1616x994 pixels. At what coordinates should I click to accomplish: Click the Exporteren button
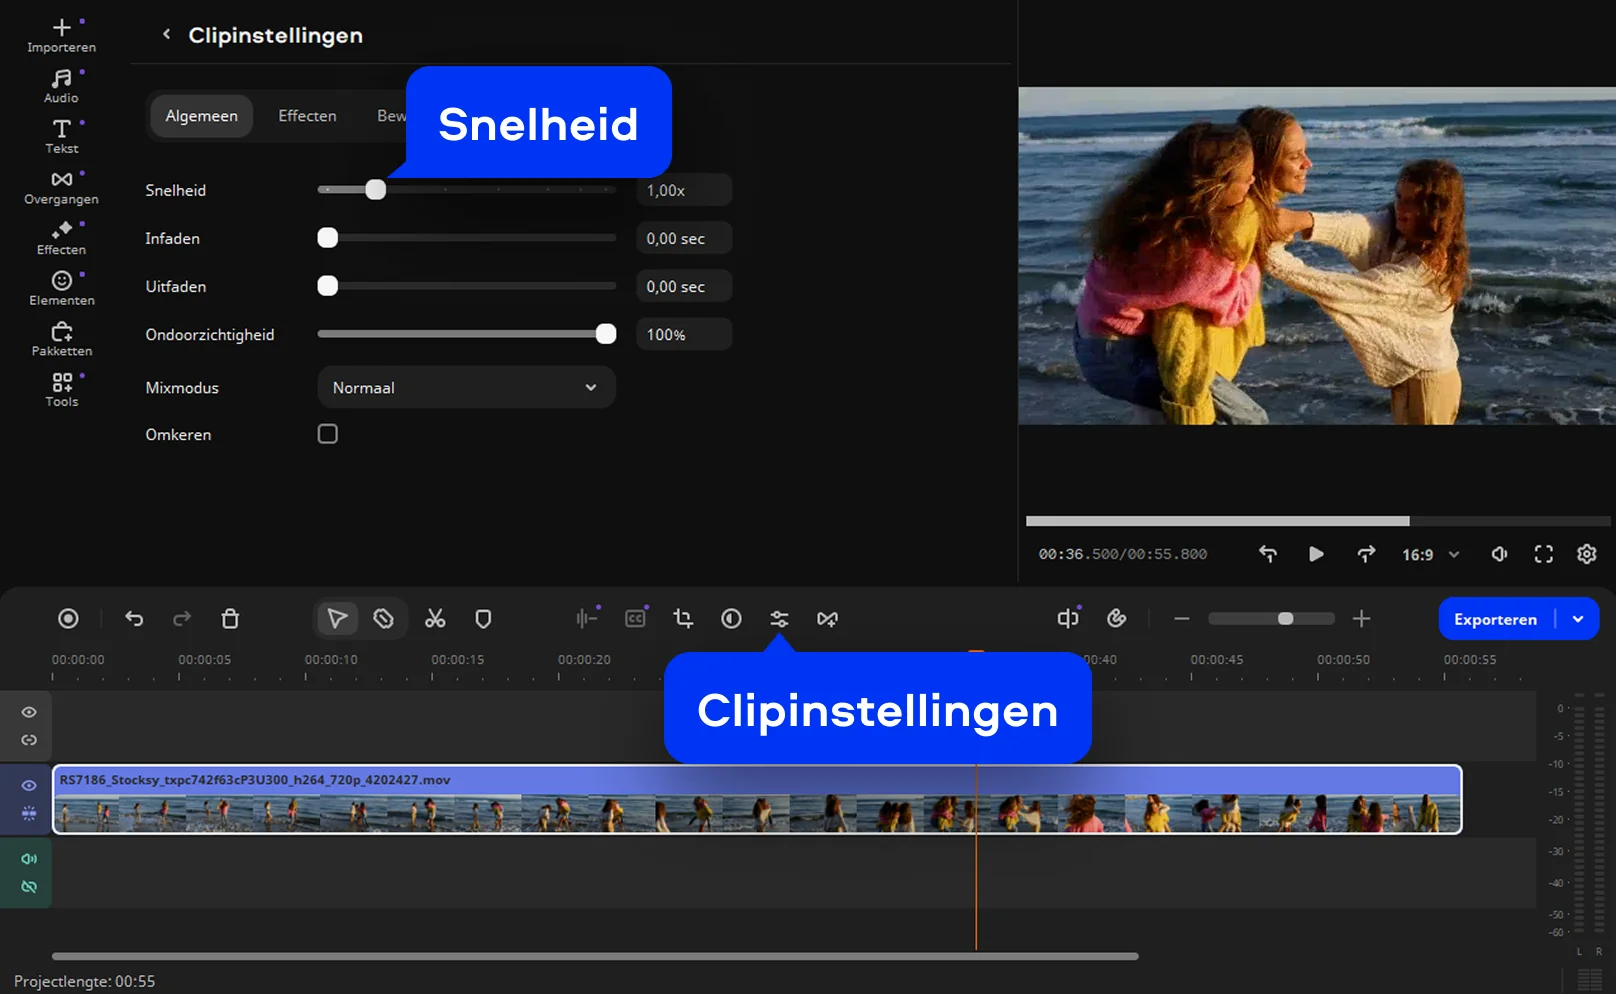coord(1495,619)
